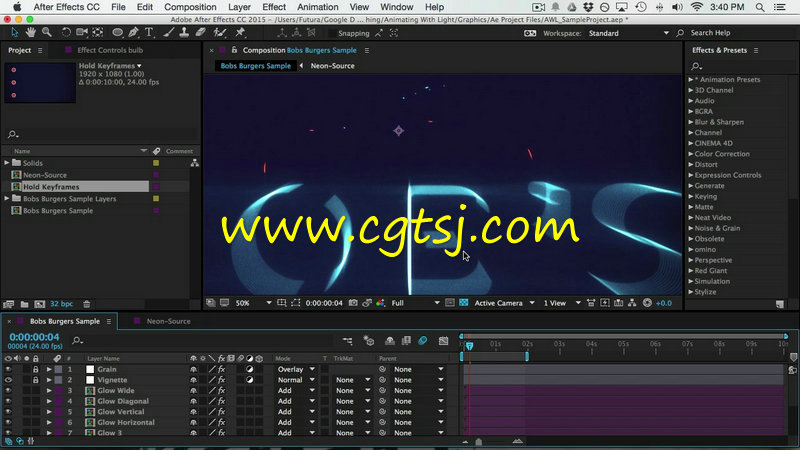The height and width of the screenshot is (450, 800).
Task: Select the Hand tool
Action: (x=31, y=33)
